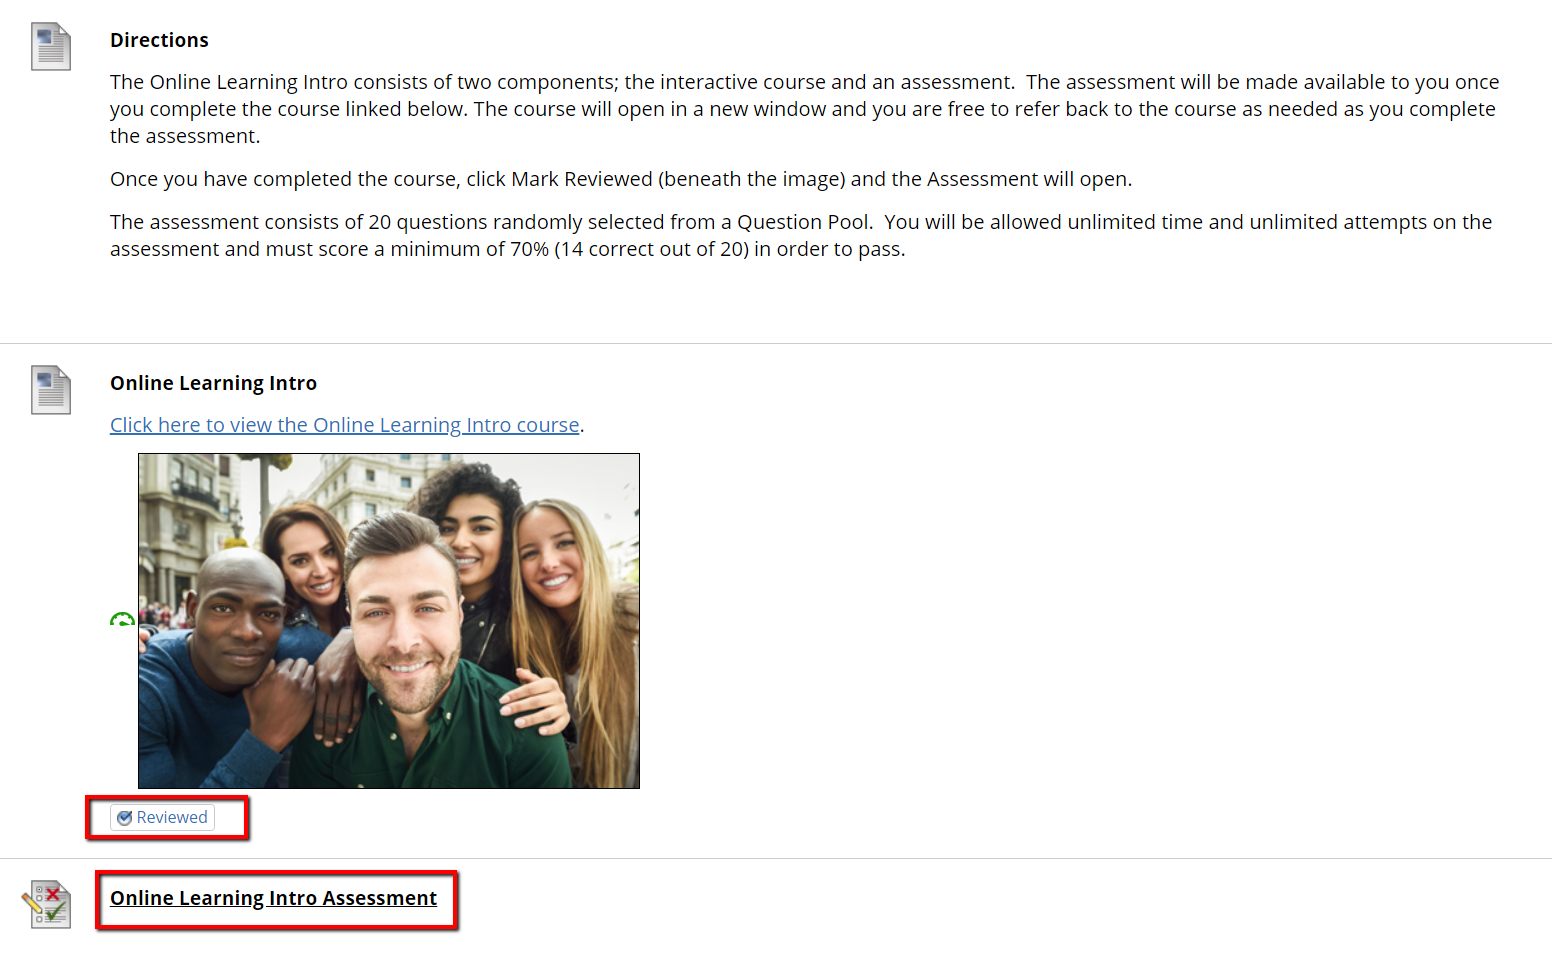Click the divider line above the assessment row

pos(776,858)
